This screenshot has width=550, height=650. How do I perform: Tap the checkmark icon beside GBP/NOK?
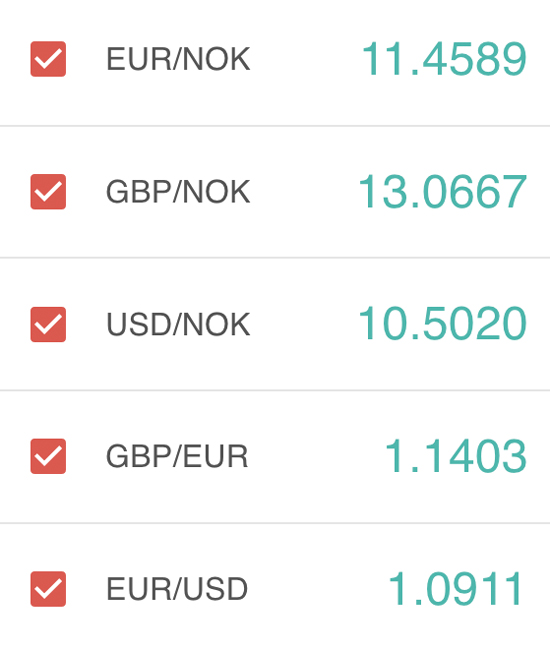48,192
